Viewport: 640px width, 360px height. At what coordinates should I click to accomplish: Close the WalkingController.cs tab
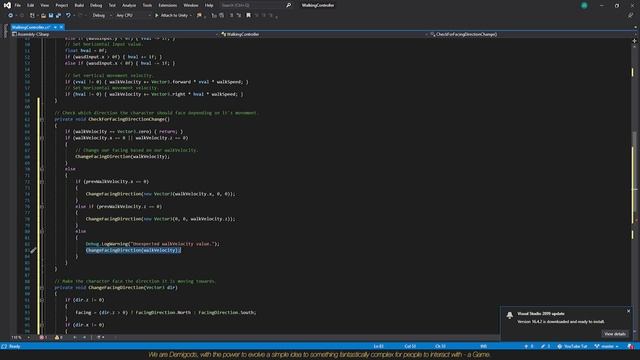(x=61, y=27)
